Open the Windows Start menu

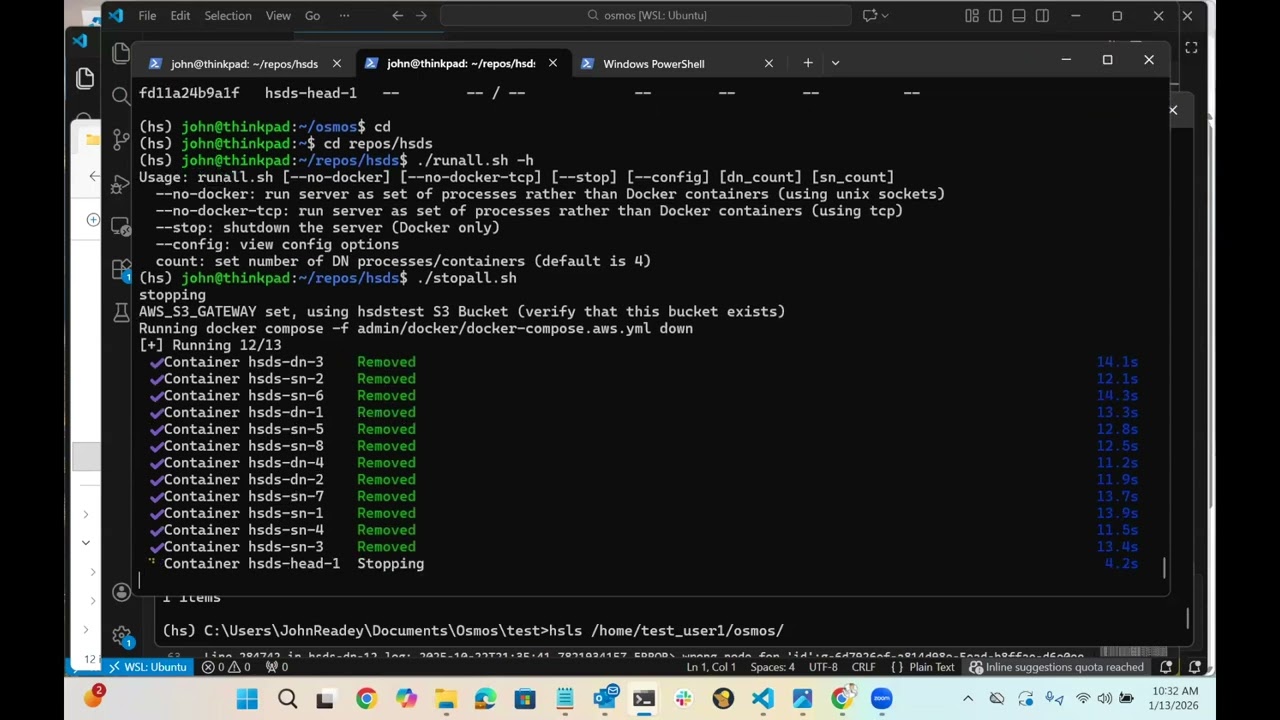tap(247, 699)
